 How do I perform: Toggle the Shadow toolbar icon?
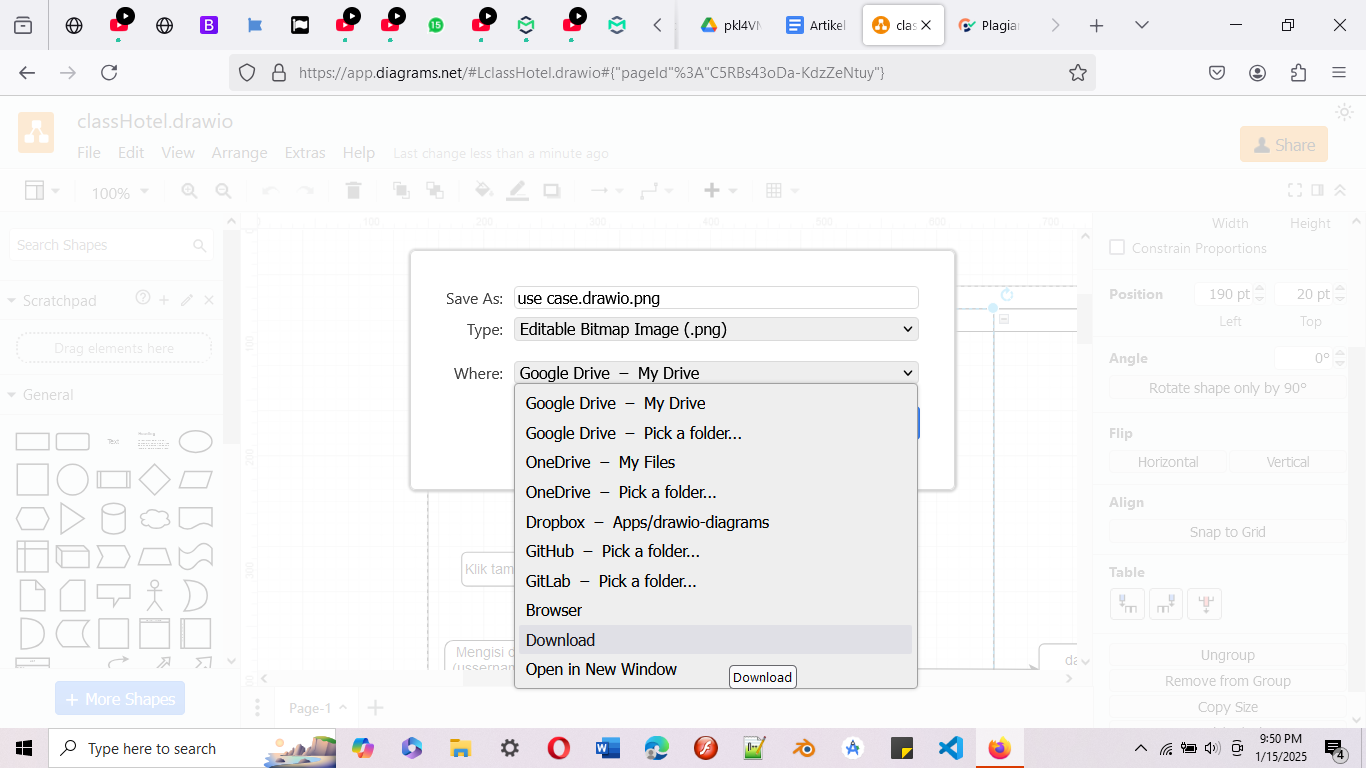click(552, 190)
